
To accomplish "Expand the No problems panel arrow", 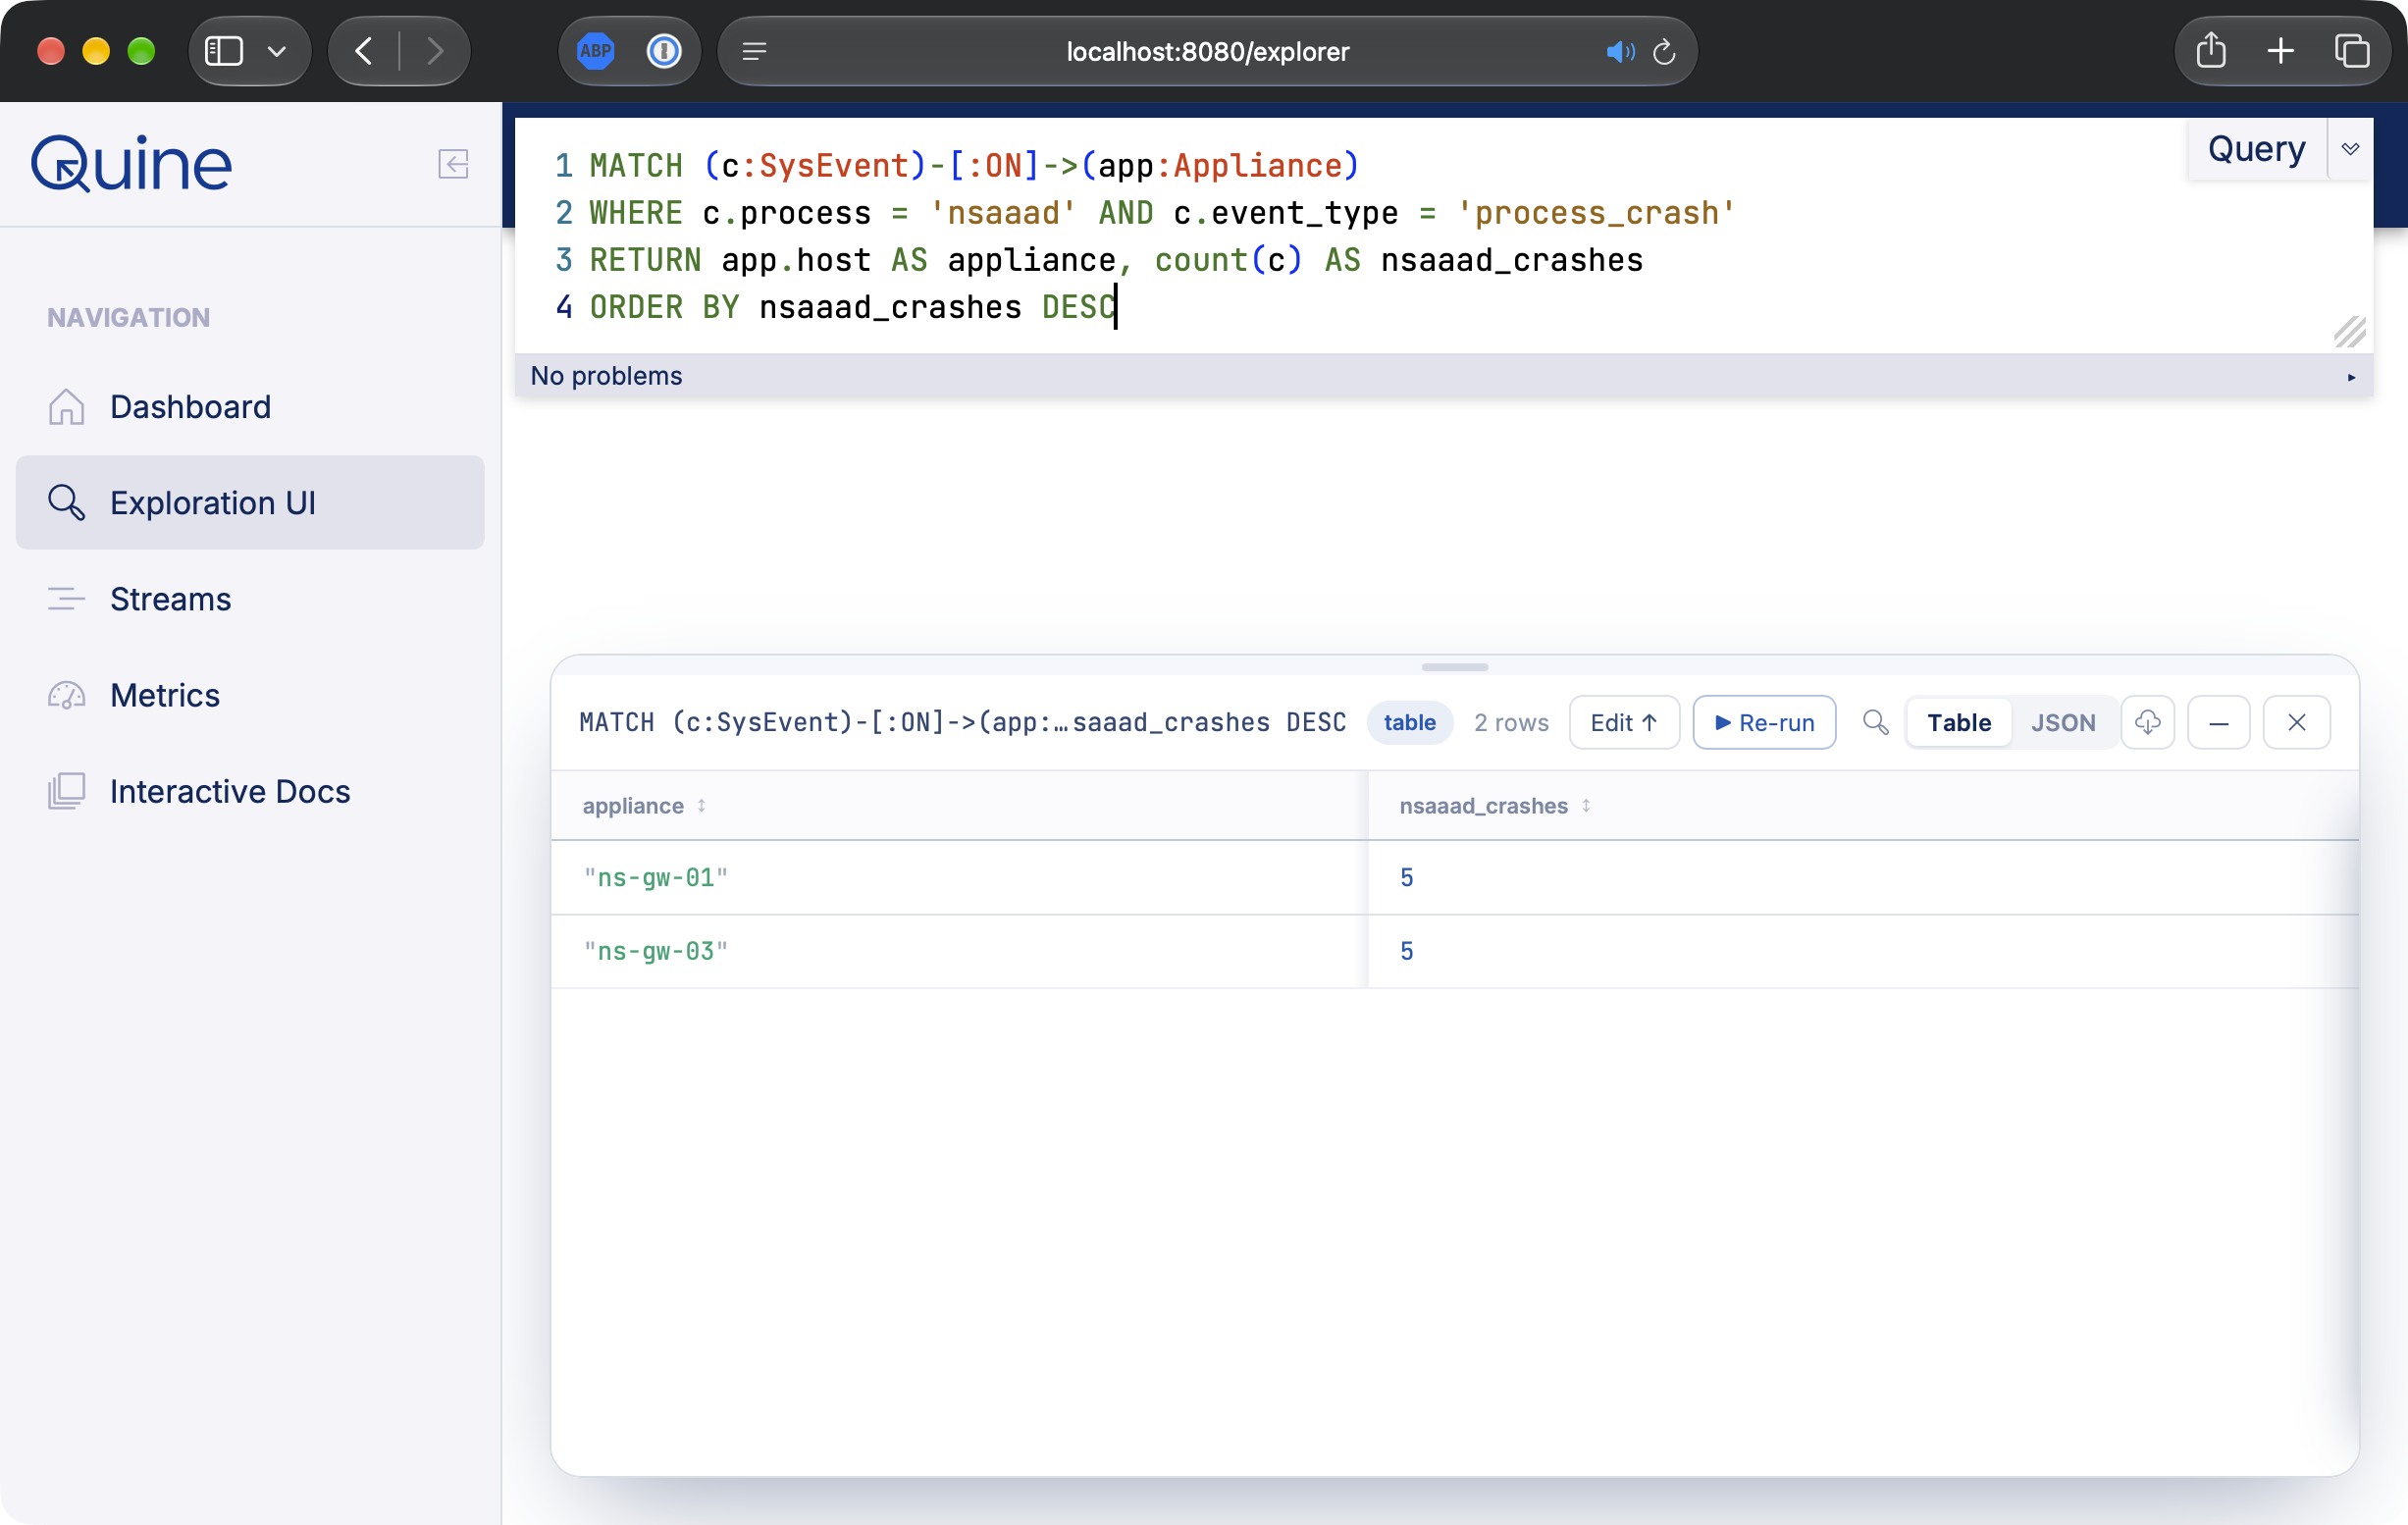I will pos(2351,377).
